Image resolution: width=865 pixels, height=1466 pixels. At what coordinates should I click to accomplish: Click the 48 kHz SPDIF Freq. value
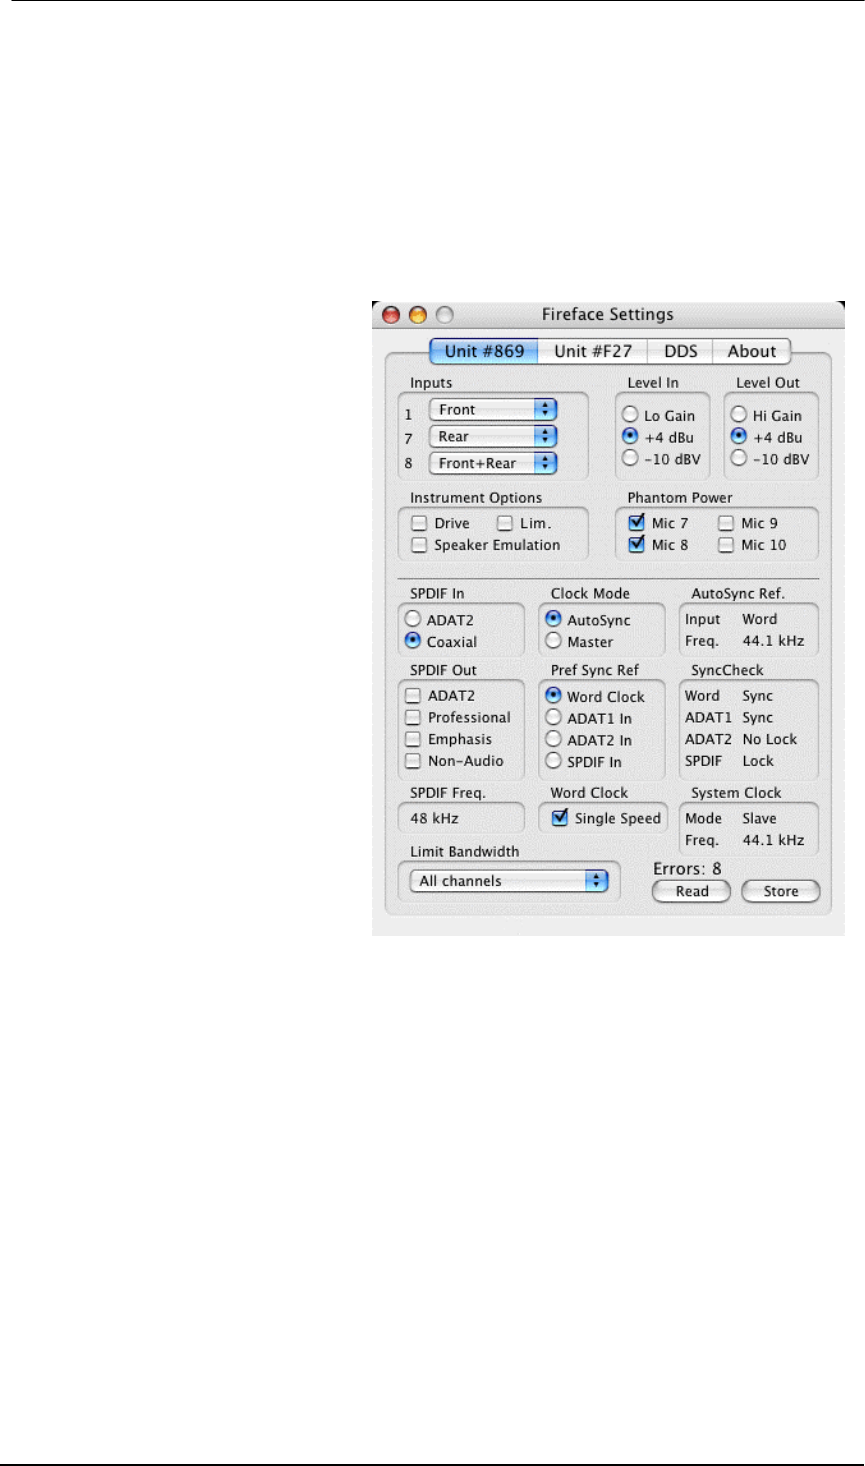(435, 818)
